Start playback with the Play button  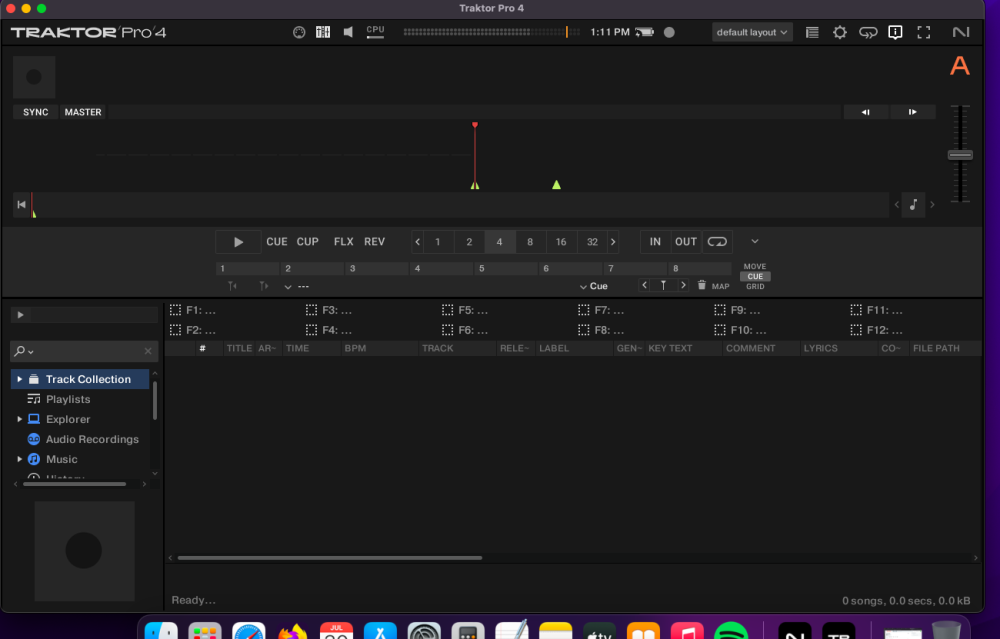click(x=238, y=242)
